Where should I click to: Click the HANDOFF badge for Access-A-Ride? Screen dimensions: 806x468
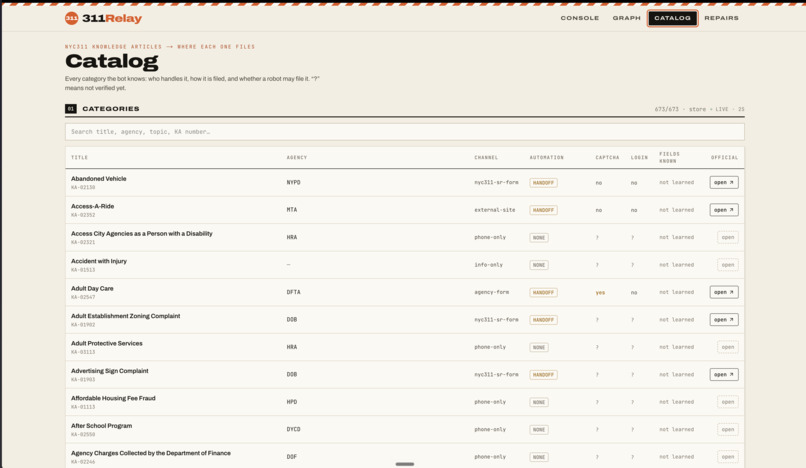tap(543, 210)
